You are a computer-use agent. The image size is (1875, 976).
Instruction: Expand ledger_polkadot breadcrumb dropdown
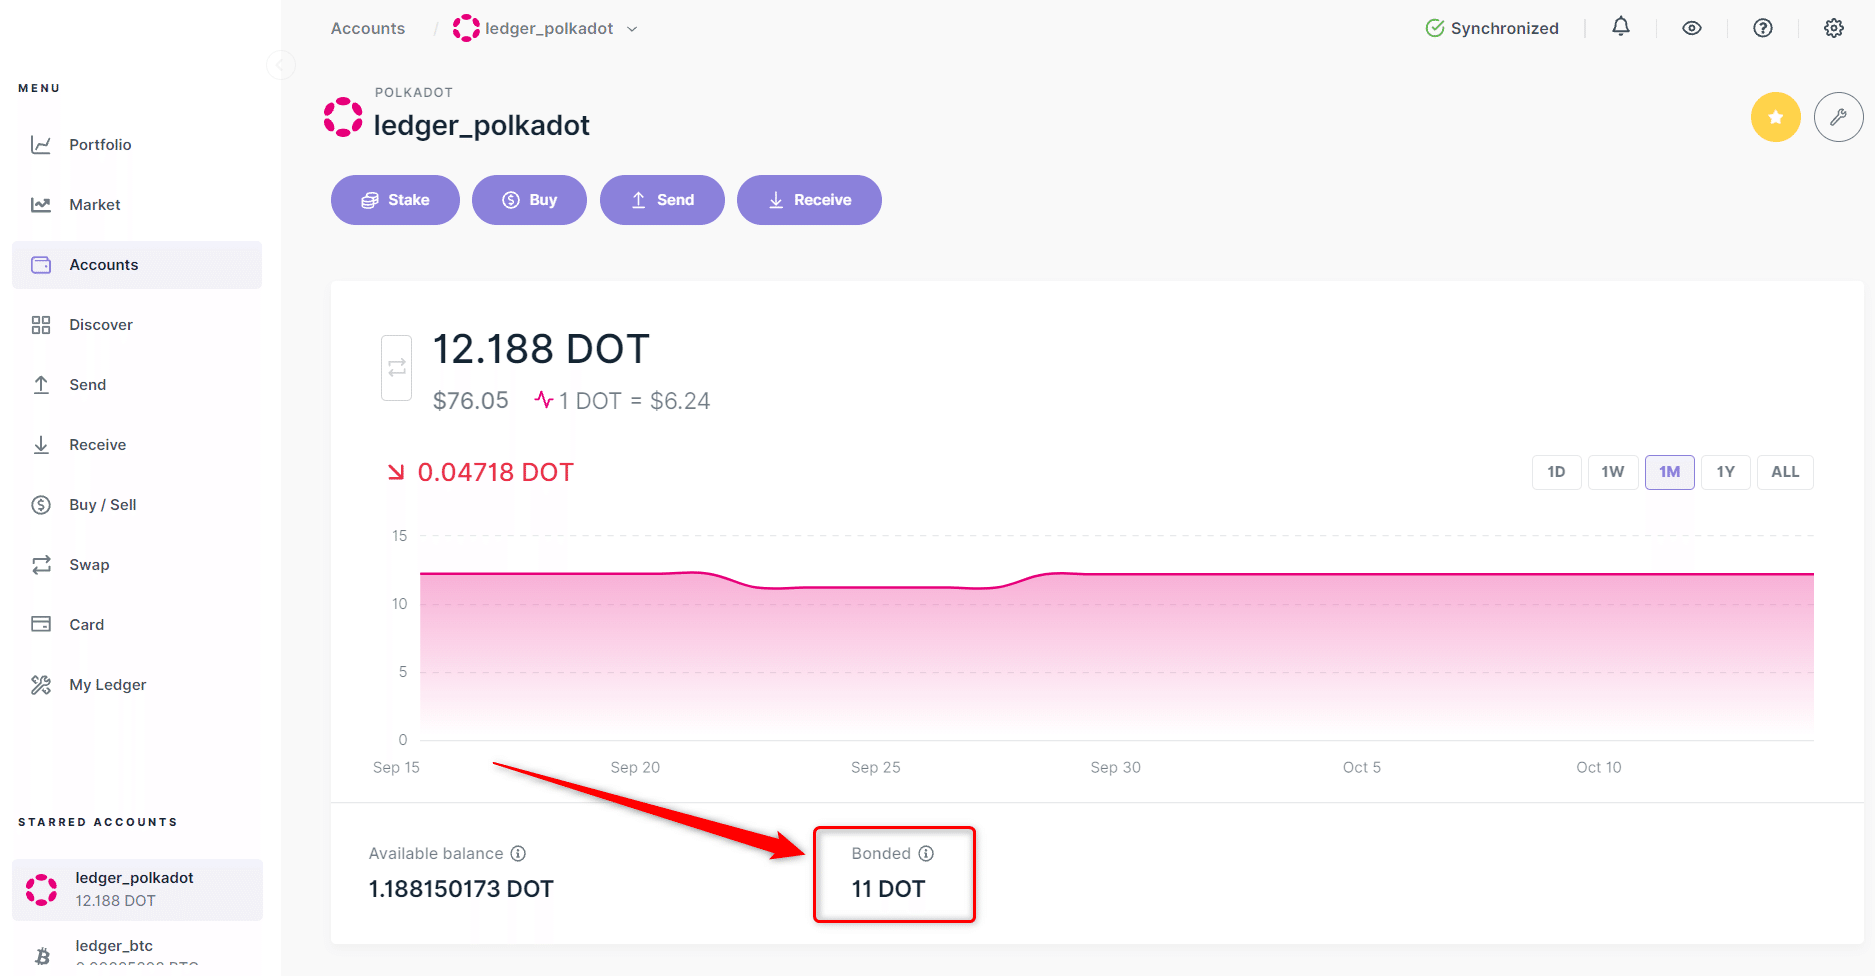632,29
